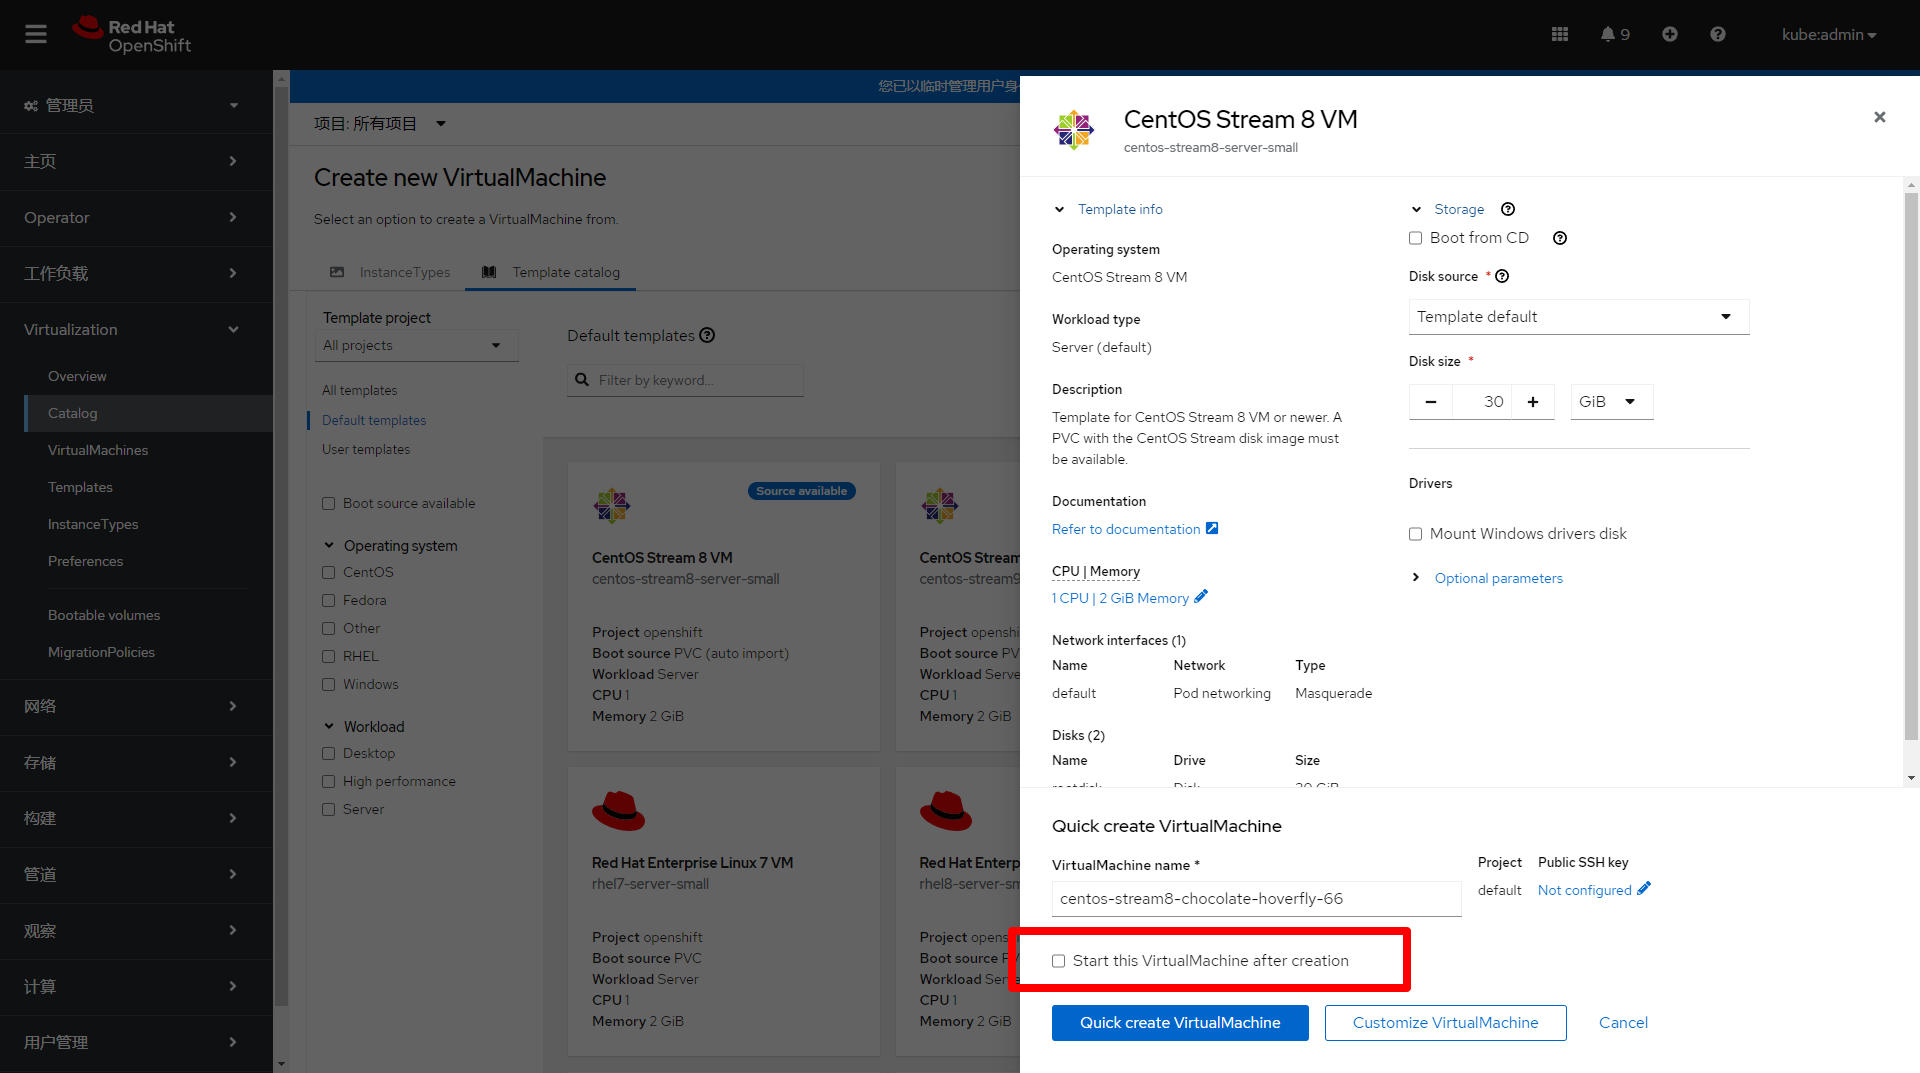Screen dimensions: 1920x1073
Task: Switch to the InstanceTypes tab
Action: click(x=390, y=272)
